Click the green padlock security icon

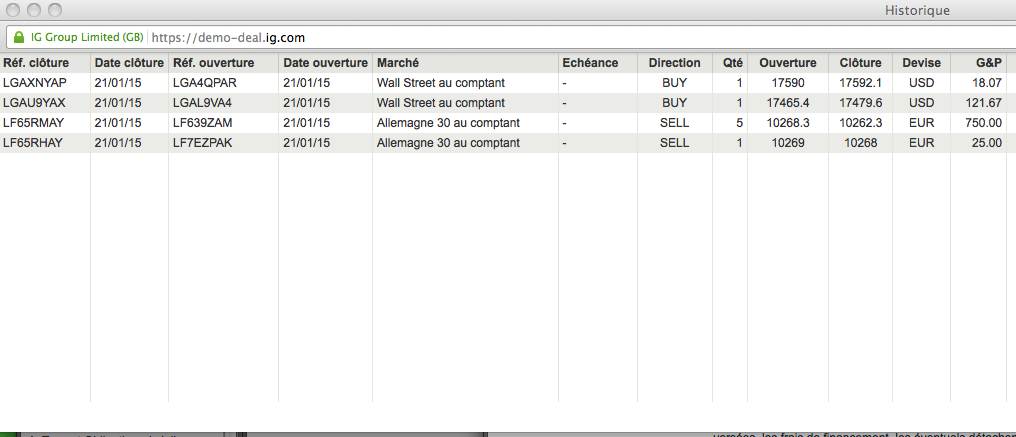click(x=17, y=38)
